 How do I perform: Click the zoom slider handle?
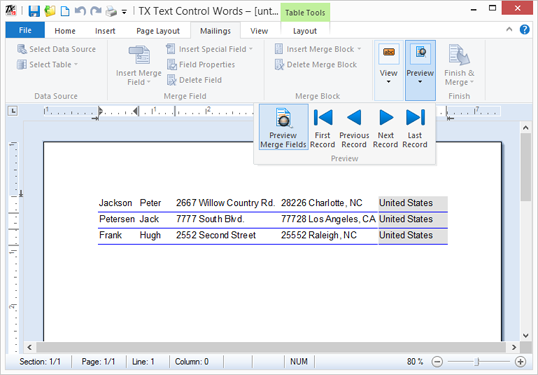477,362
